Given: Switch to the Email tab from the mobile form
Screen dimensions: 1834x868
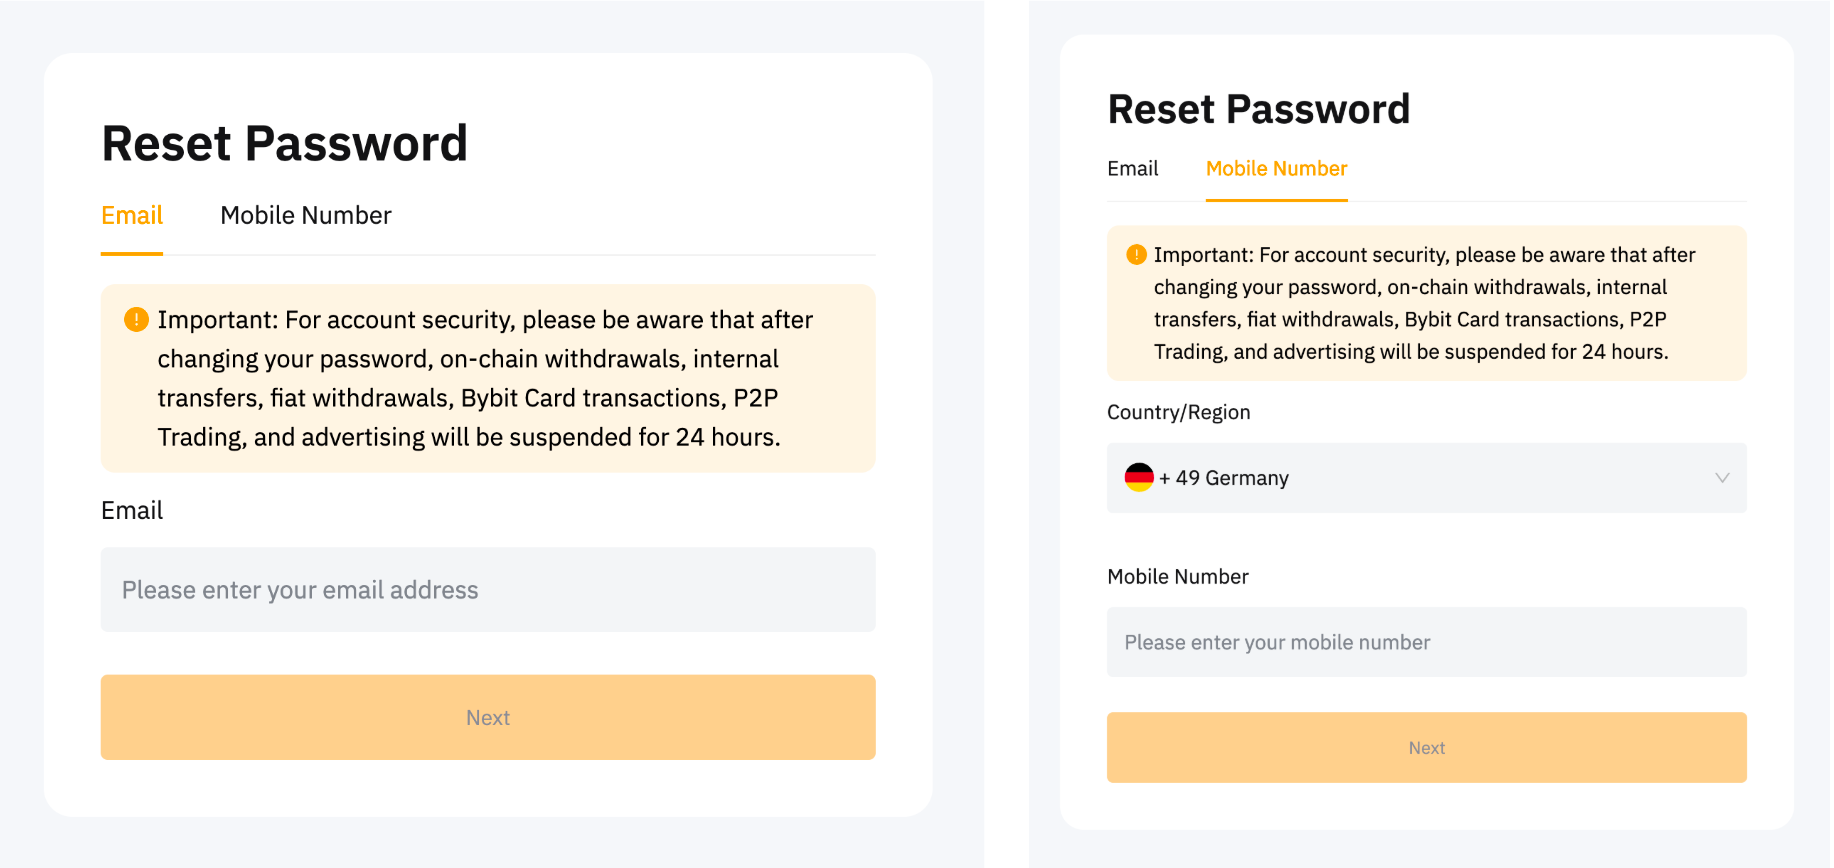Looking at the screenshot, I should (x=1132, y=169).
